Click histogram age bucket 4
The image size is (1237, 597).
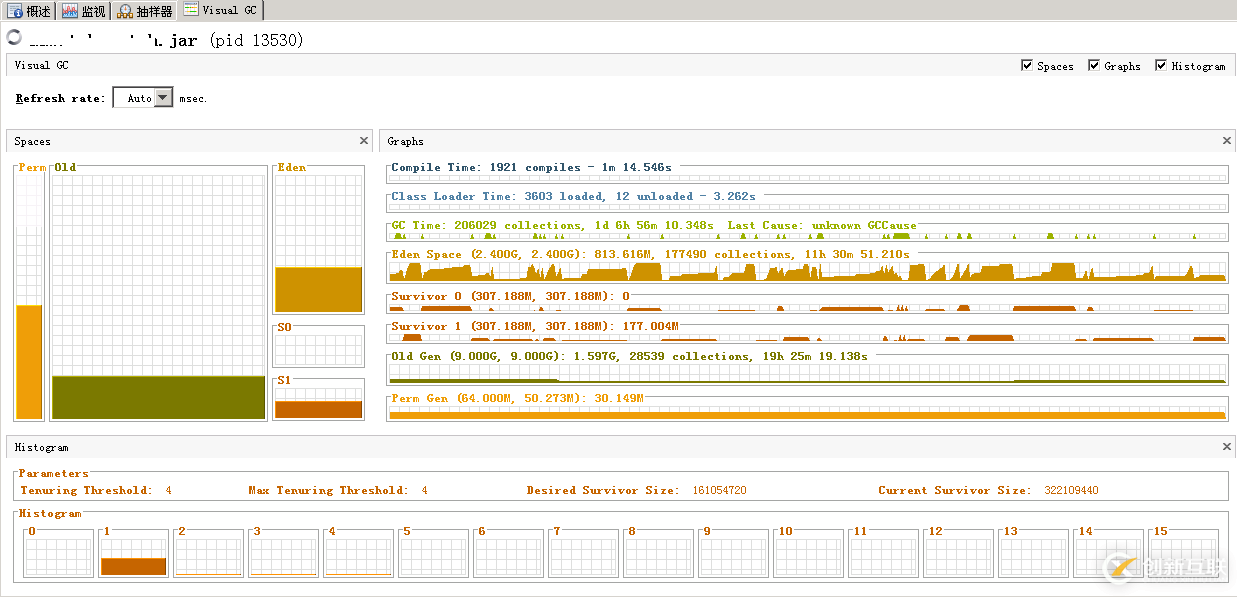tap(358, 553)
